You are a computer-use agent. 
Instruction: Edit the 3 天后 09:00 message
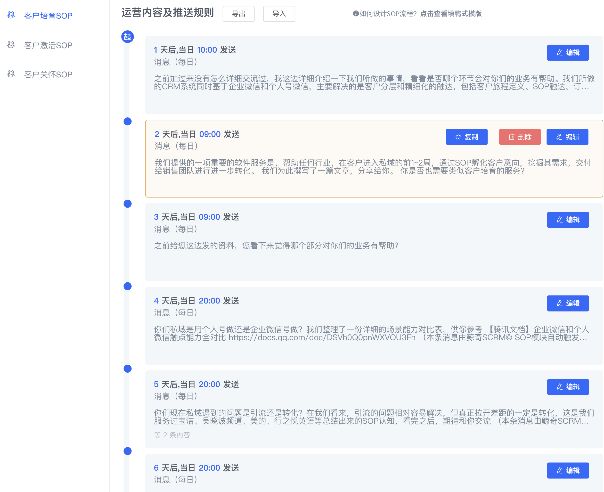tap(568, 220)
